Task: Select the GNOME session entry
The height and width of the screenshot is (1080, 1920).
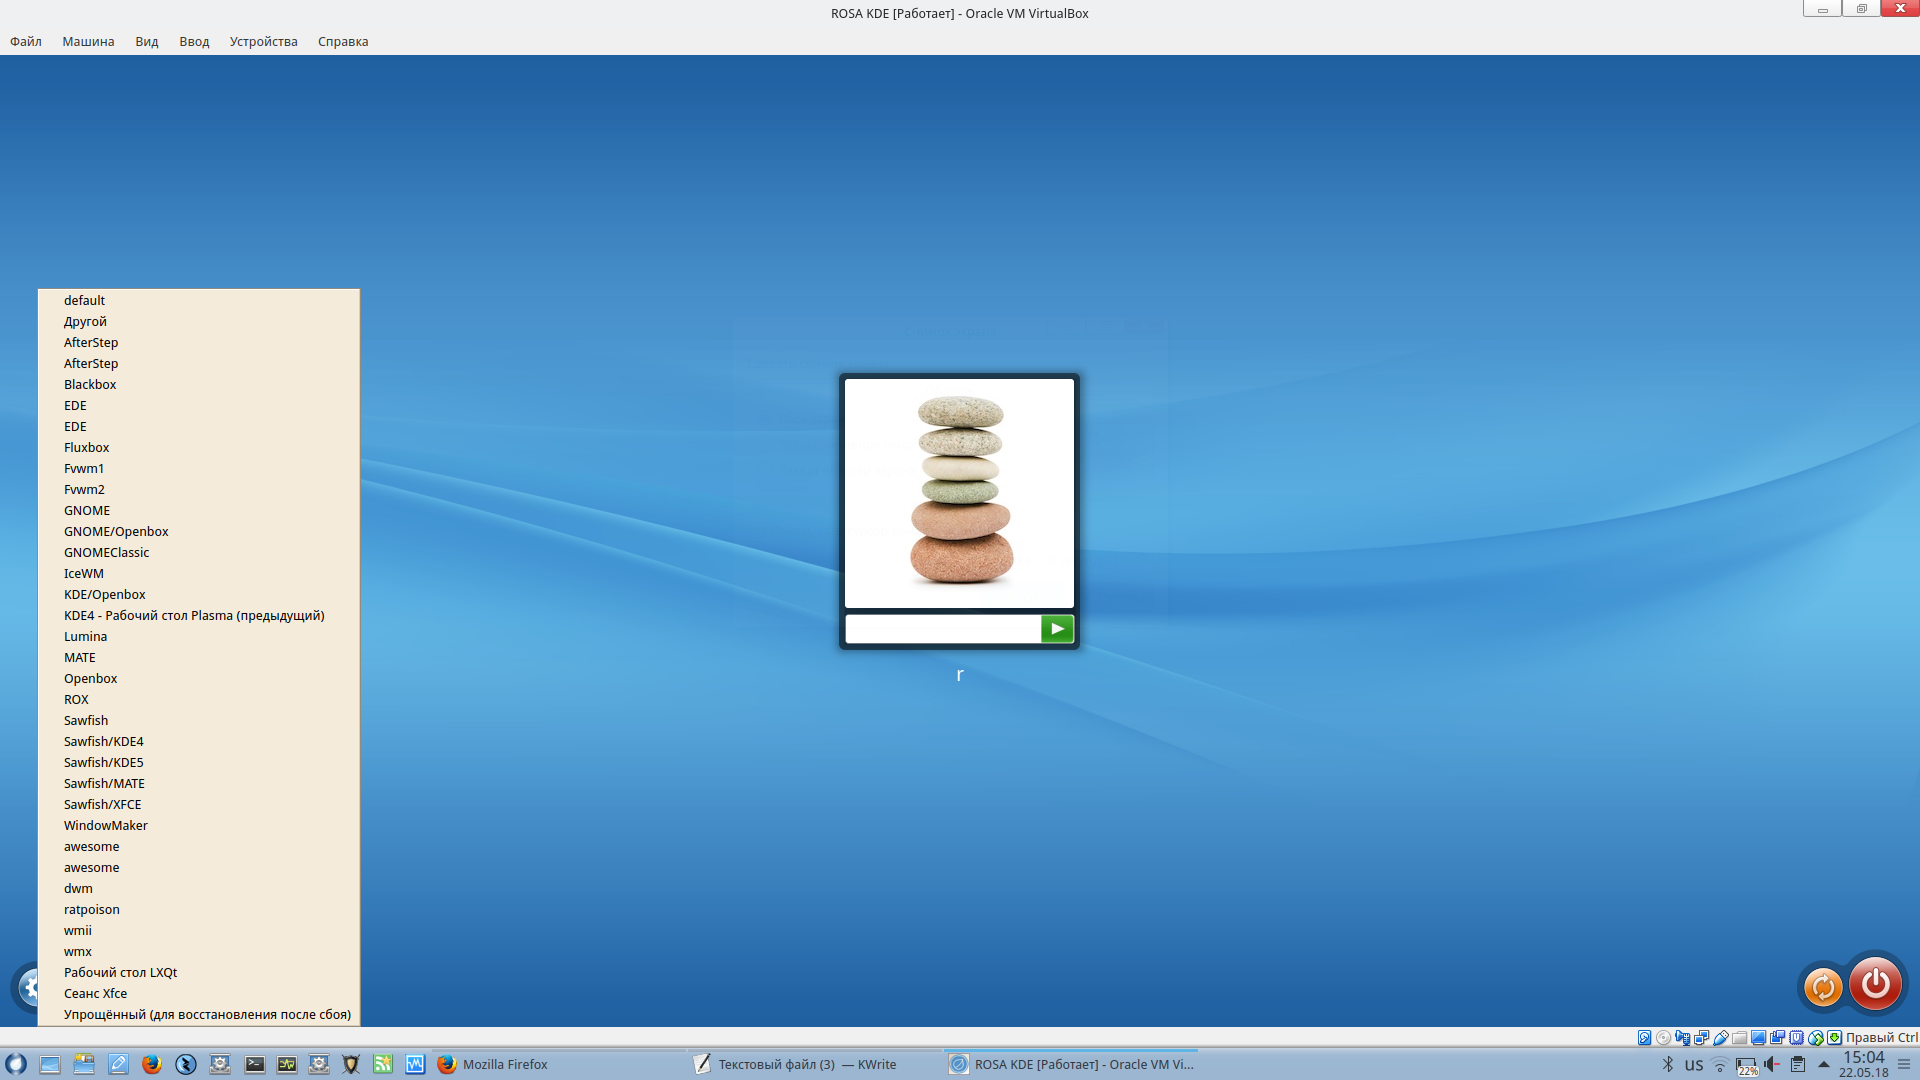Action: (x=87, y=510)
